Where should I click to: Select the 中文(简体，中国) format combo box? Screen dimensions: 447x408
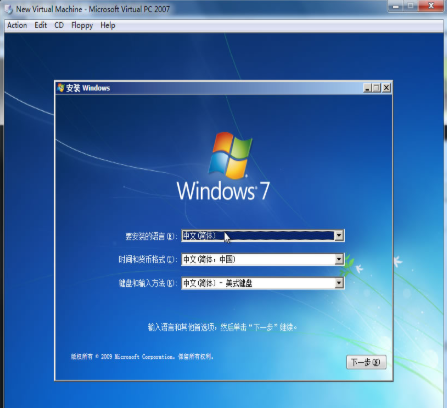click(263, 259)
